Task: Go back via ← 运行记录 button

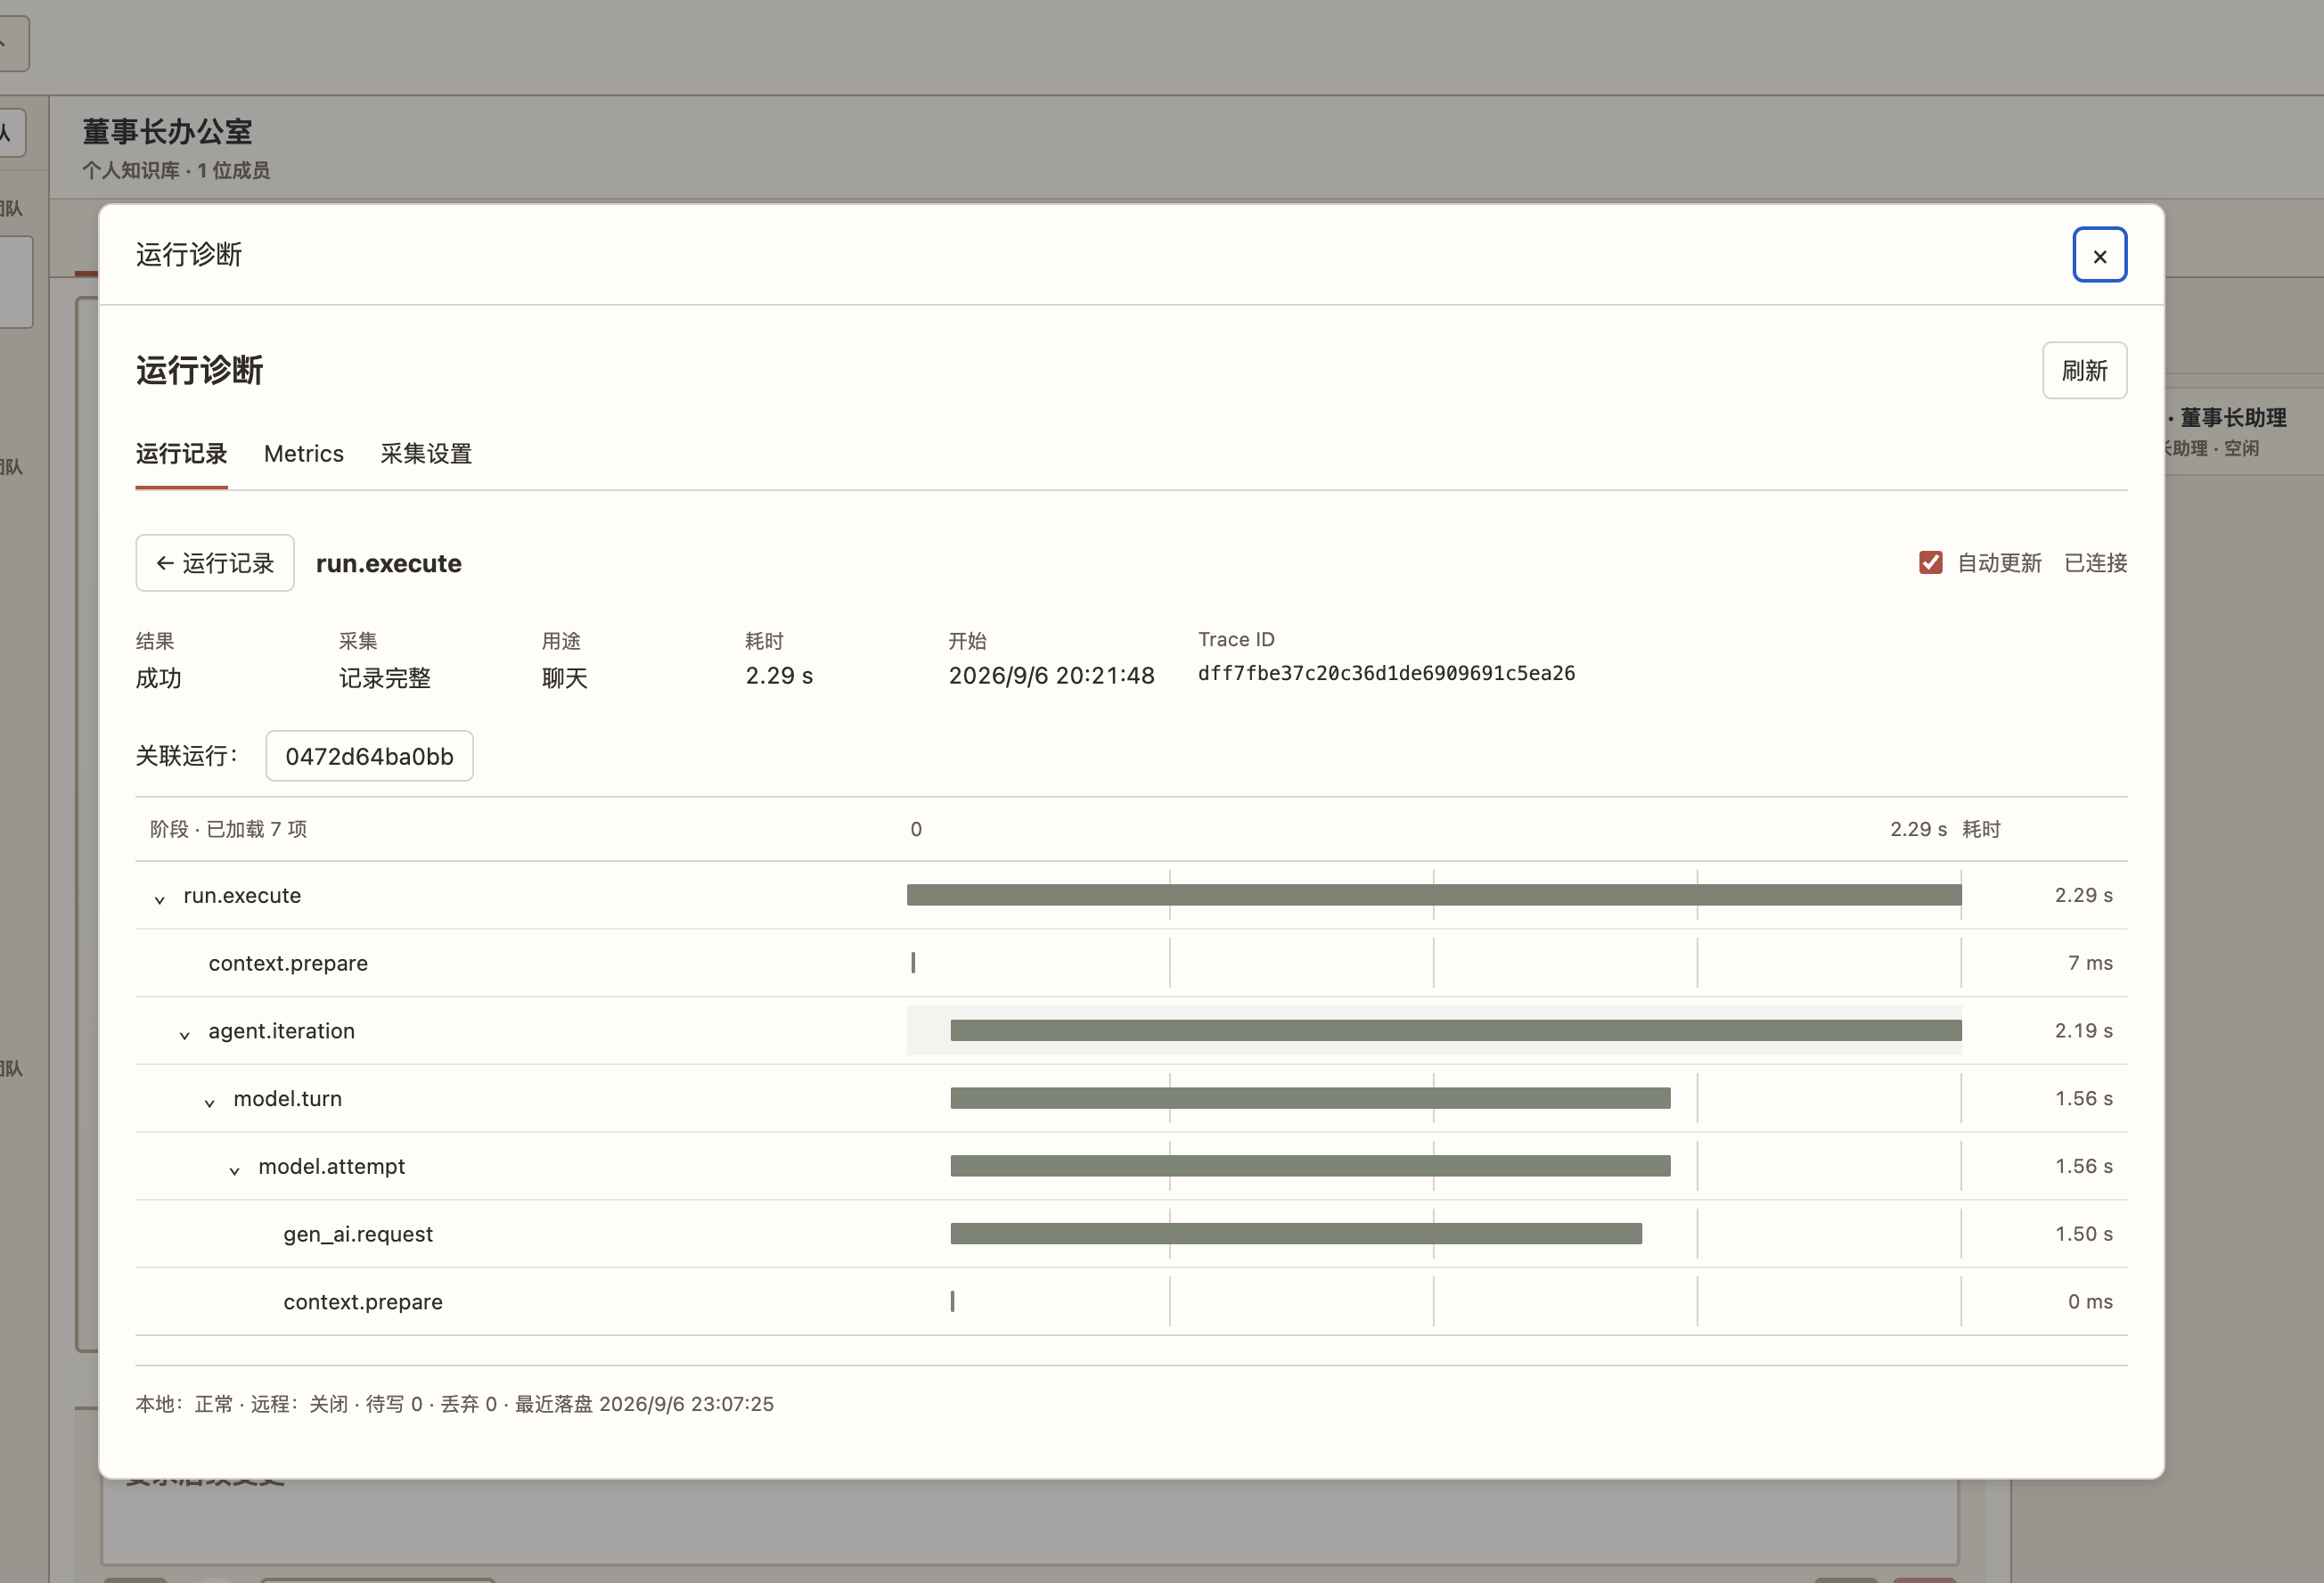Action: (x=215, y=563)
